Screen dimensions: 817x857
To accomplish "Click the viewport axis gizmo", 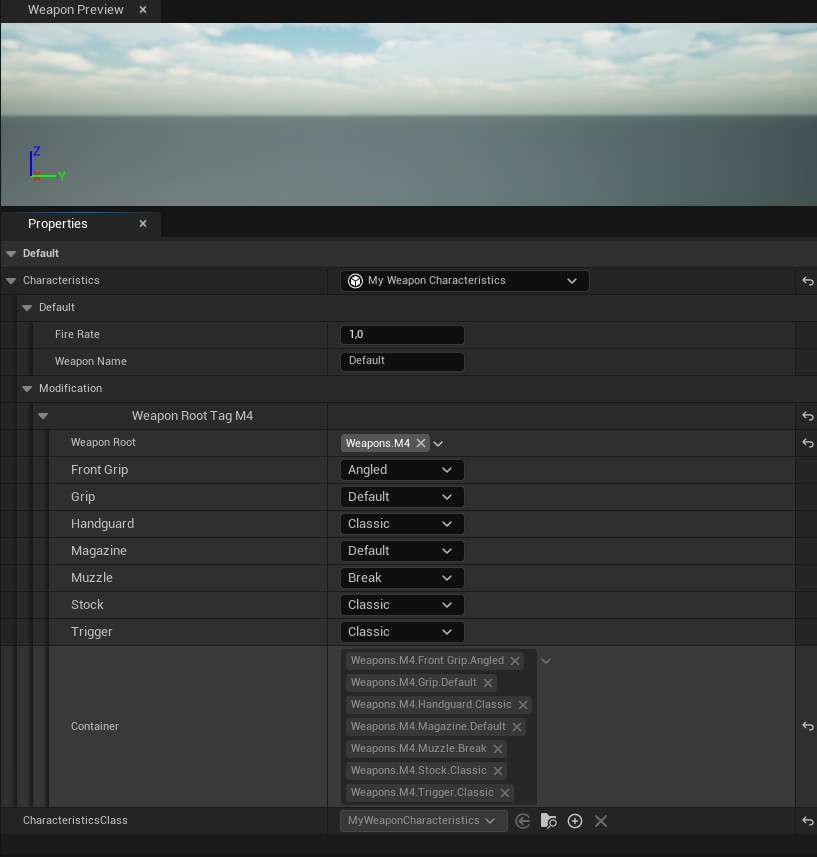I will click(46, 163).
